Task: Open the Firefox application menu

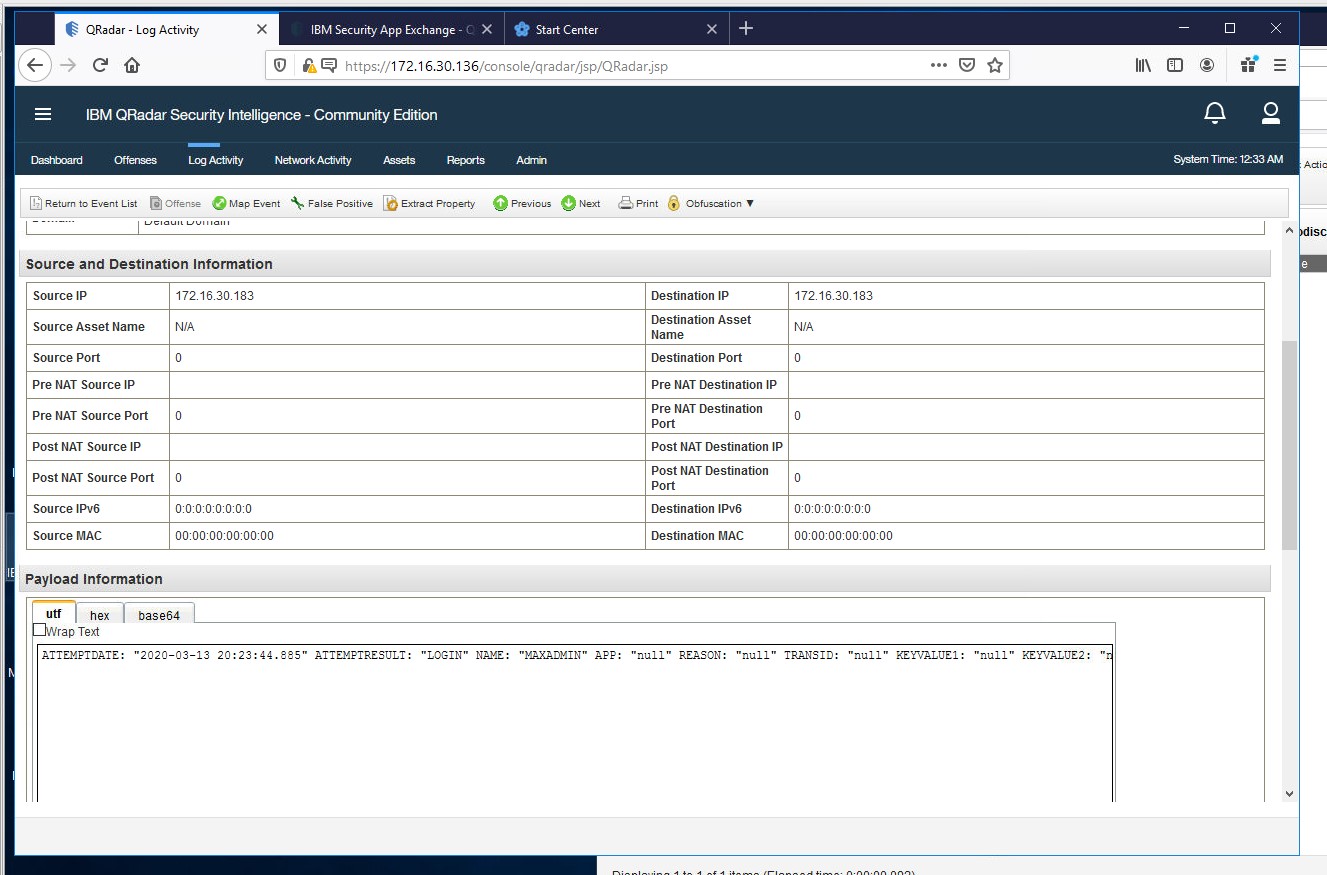Action: (x=1280, y=64)
